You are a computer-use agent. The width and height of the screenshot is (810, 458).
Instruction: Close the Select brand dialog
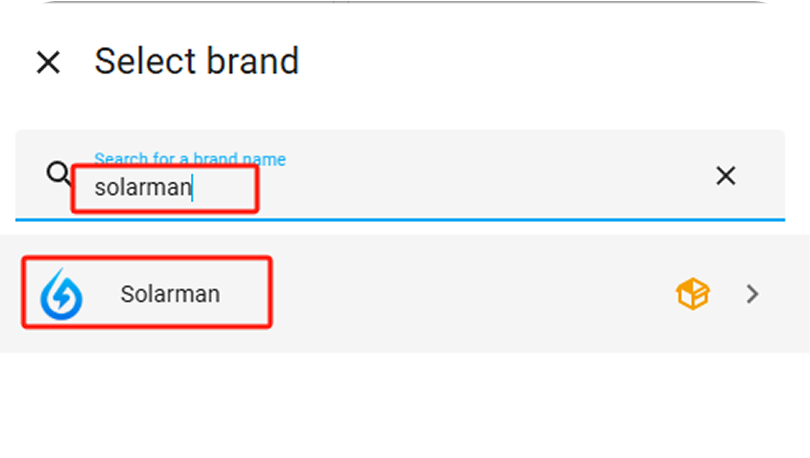(x=48, y=62)
